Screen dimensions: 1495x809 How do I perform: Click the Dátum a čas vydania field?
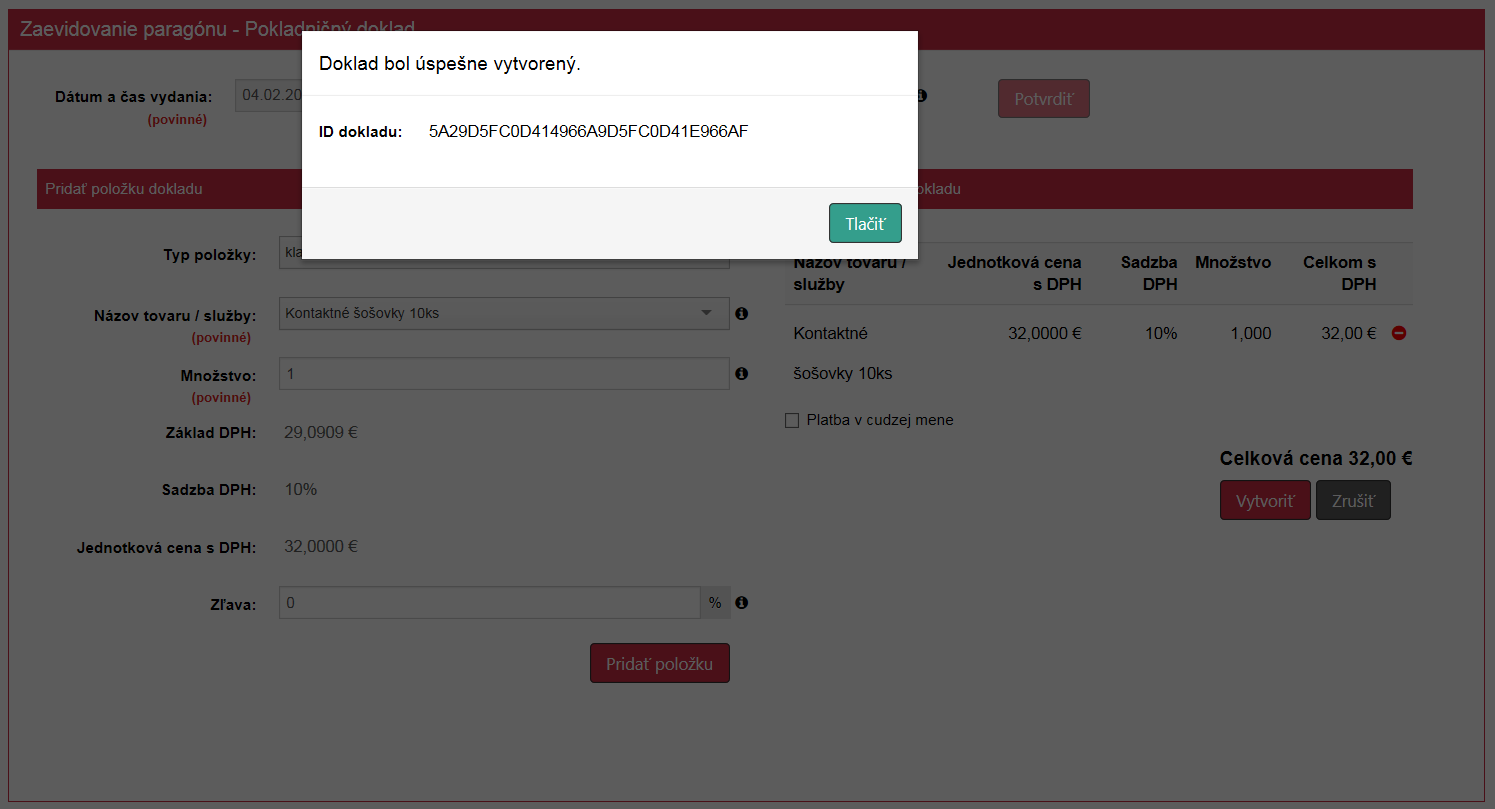[x=269, y=95]
